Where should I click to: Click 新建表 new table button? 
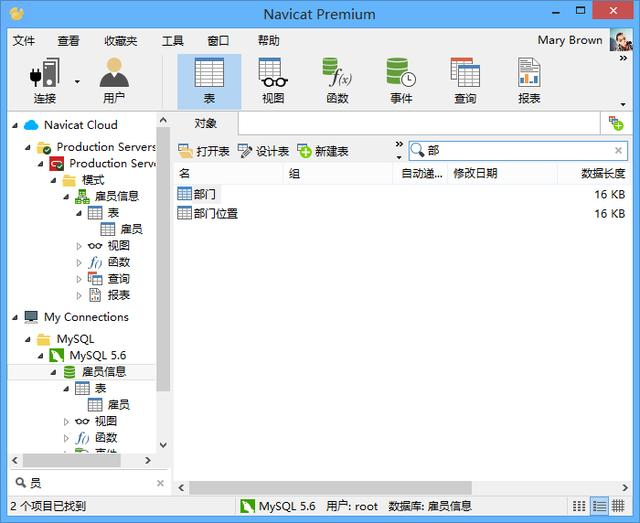(x=323, y=151)
